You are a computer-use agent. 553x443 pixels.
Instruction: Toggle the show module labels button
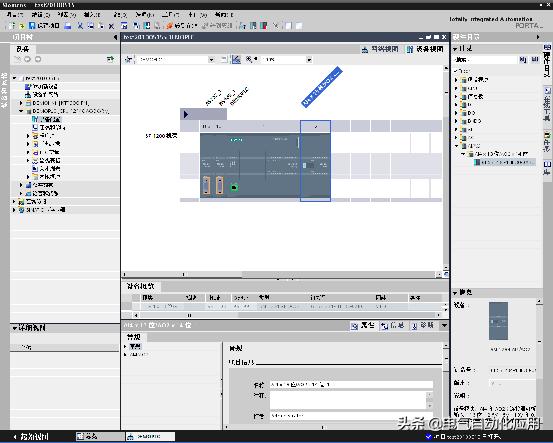[x=236, y=59]
